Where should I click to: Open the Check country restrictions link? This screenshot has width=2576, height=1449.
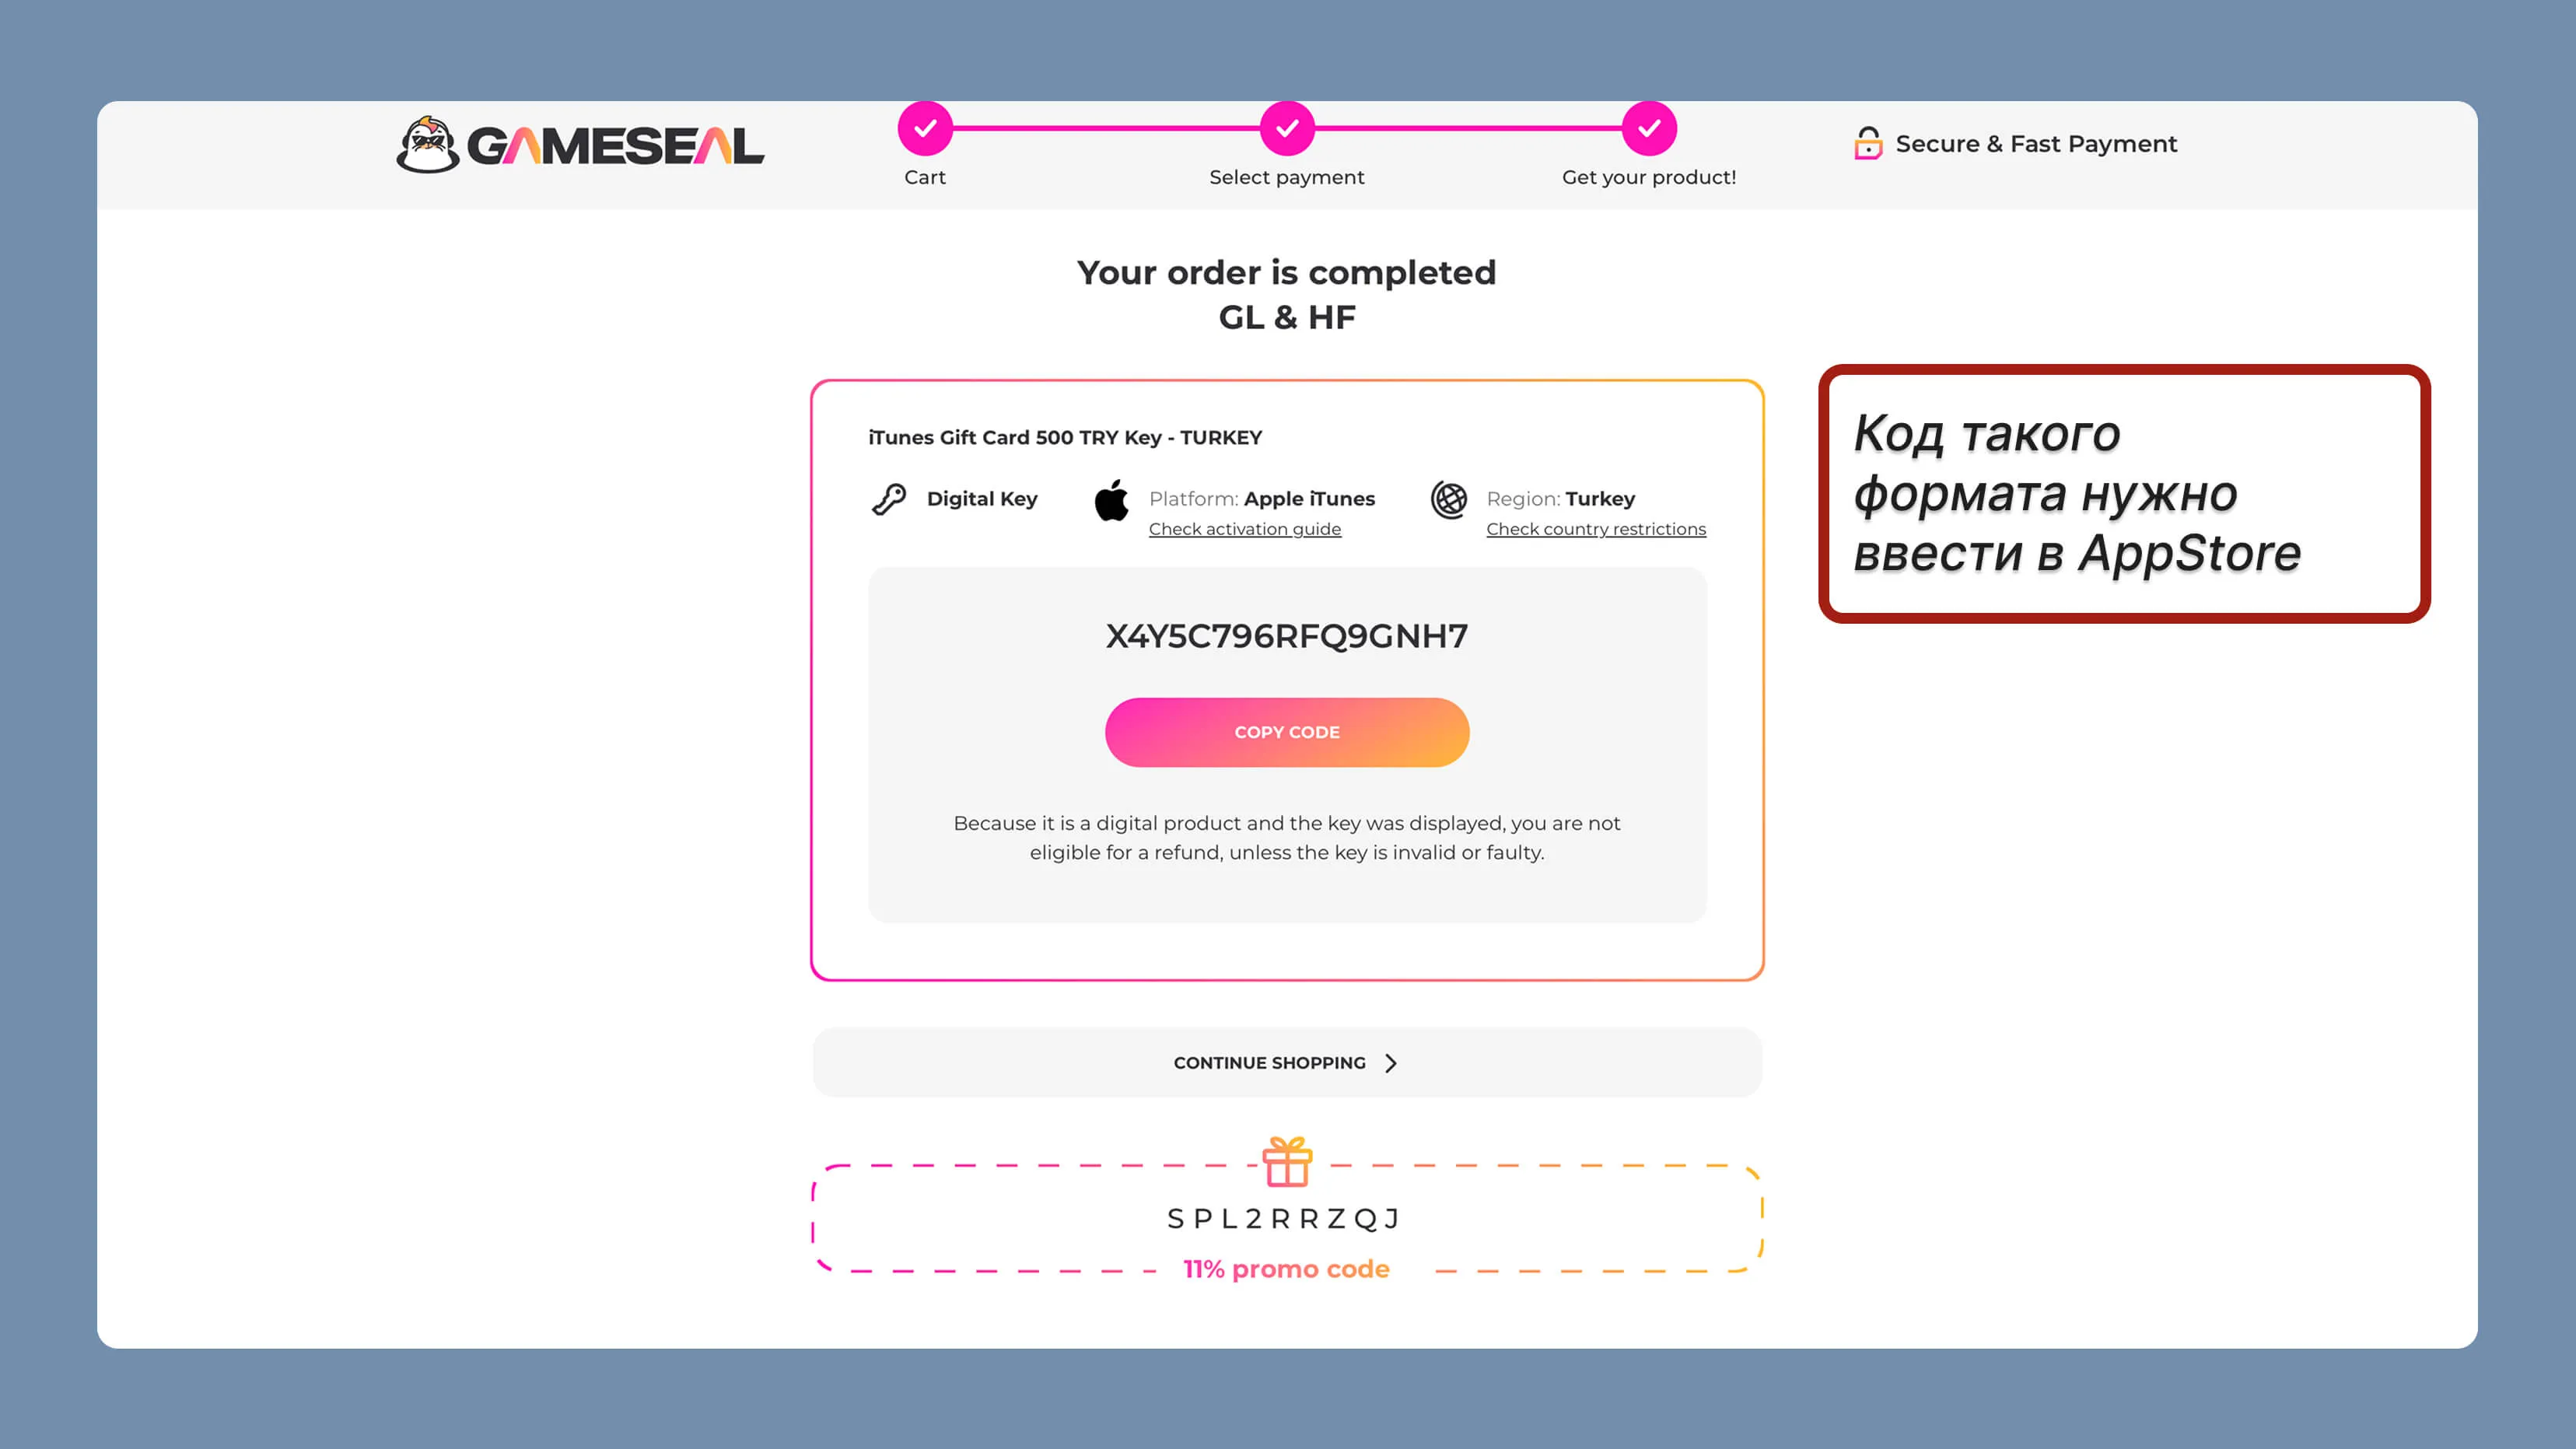point(1596,529)
